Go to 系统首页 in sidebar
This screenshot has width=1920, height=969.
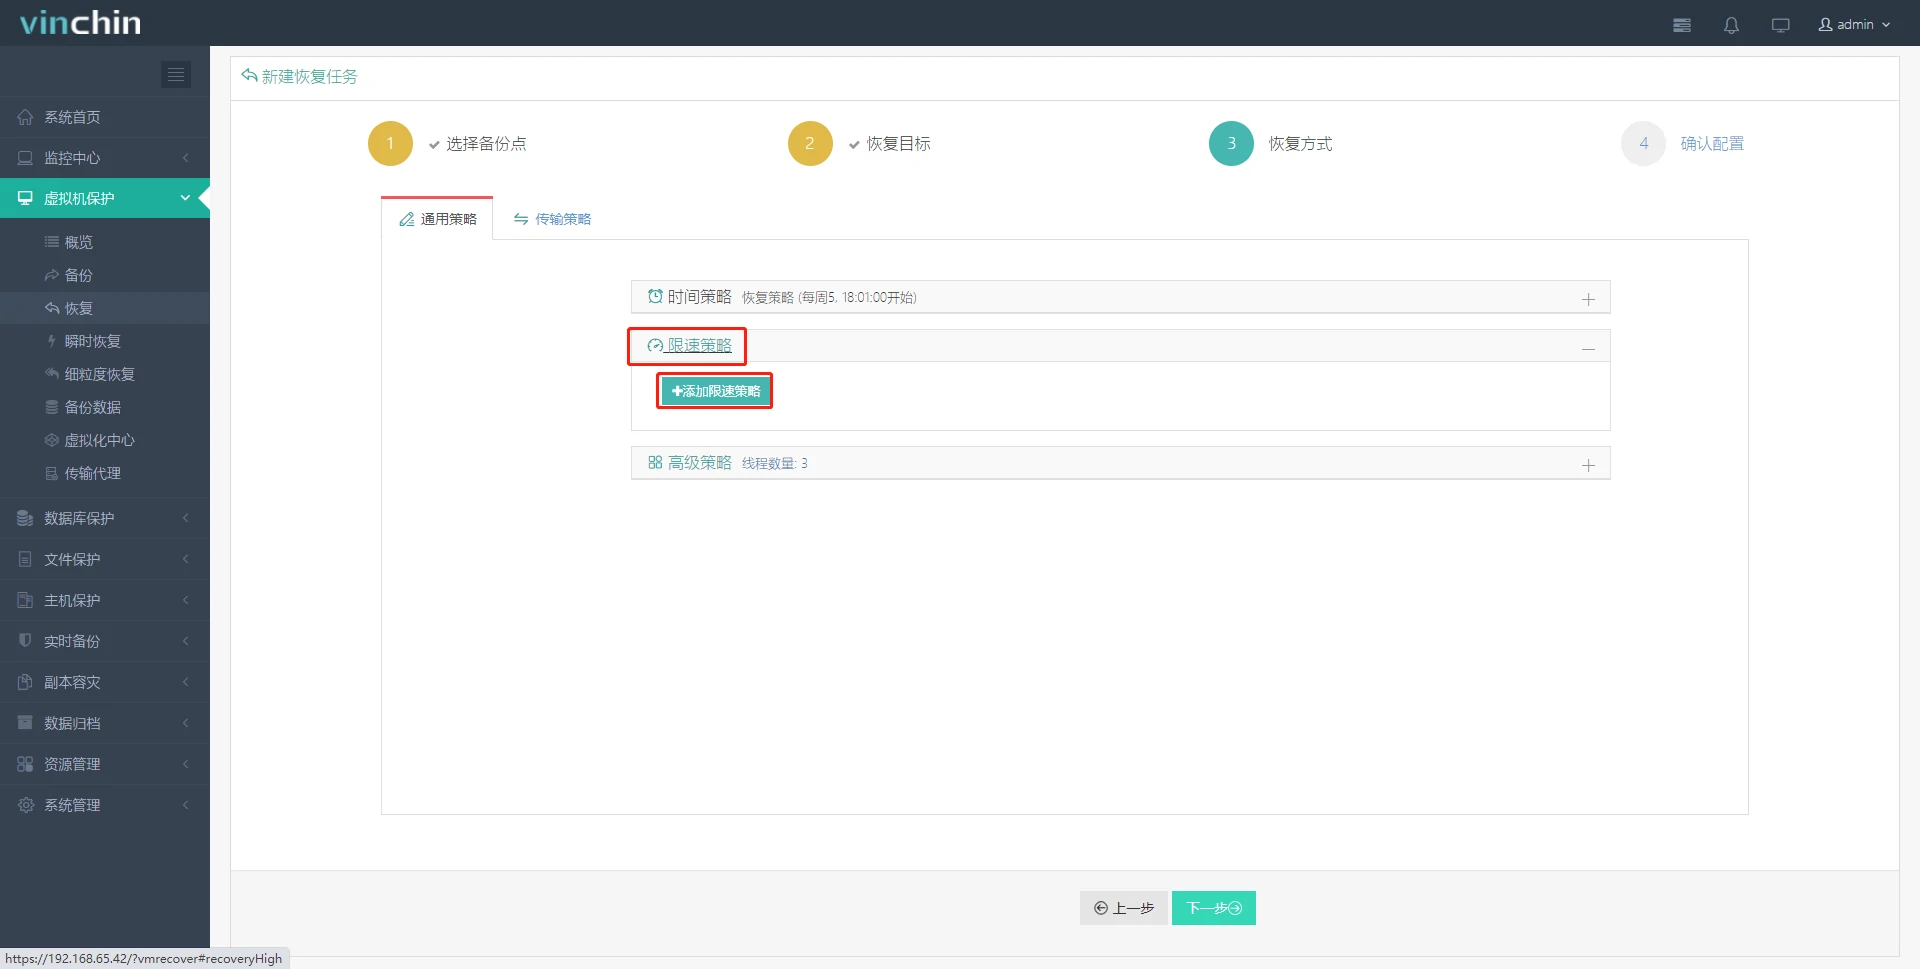pos(105,117)
